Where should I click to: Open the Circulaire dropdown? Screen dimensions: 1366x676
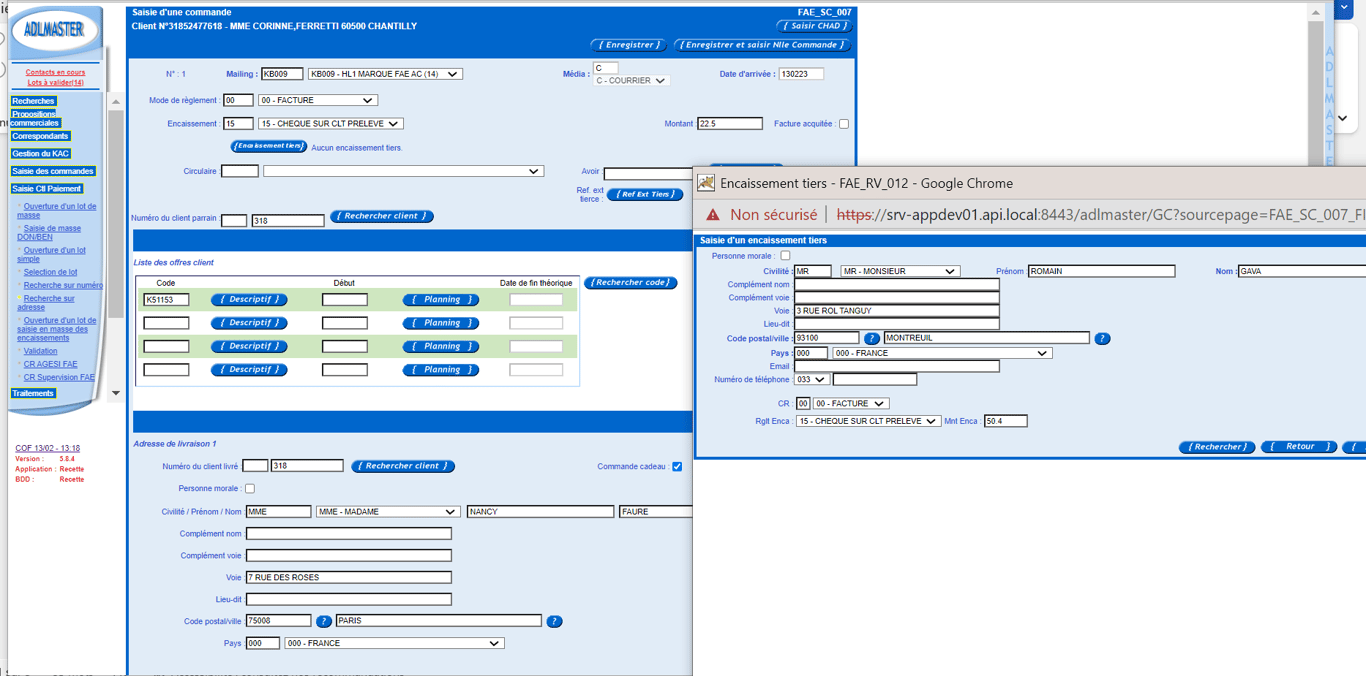(403, 172)
